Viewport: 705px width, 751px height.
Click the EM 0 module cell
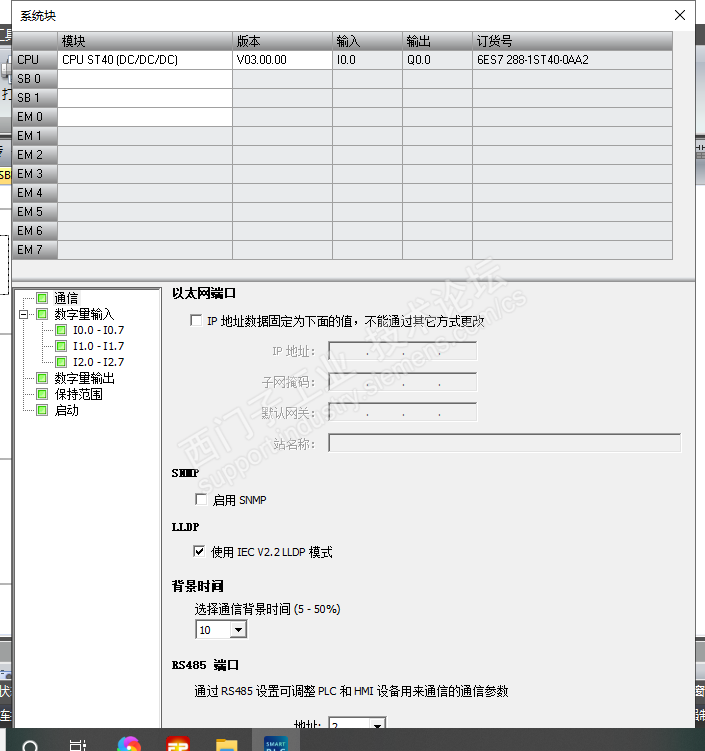[x=145, y=117]
